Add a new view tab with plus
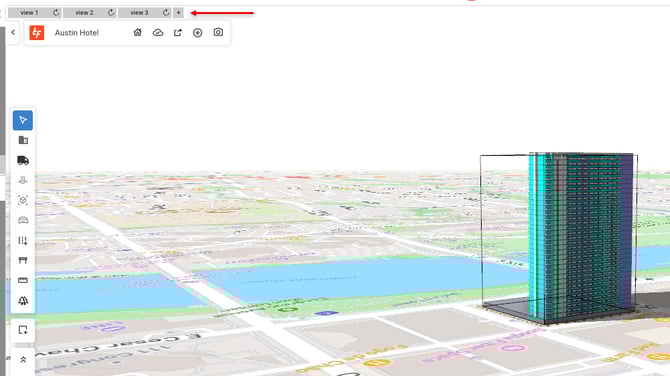Viewport: 670px width, 376px height. pyautogui.click(x=179, y=13)
